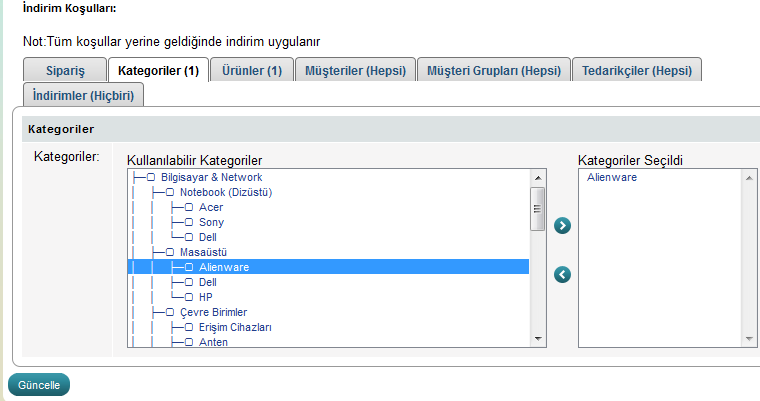Select Alienware in Kategoriler Seçildi list

(612, 177)
